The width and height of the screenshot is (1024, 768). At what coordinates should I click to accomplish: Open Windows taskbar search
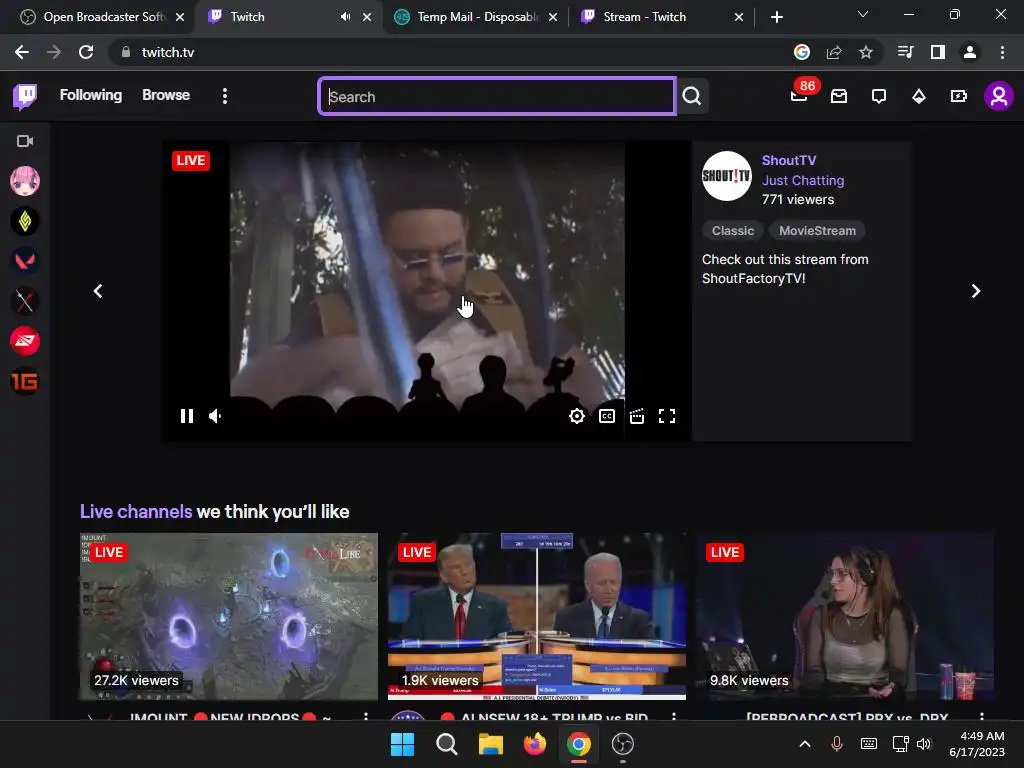[x=447, y=744]
